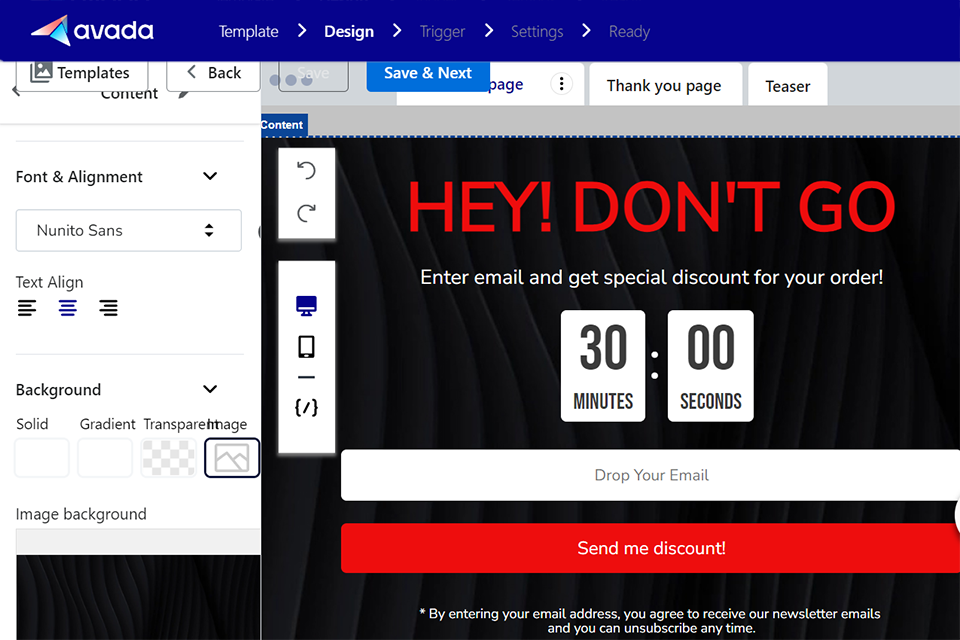Go to the Ready step
The width and height of the screenshot is (960, 640).
click(629, 31)
